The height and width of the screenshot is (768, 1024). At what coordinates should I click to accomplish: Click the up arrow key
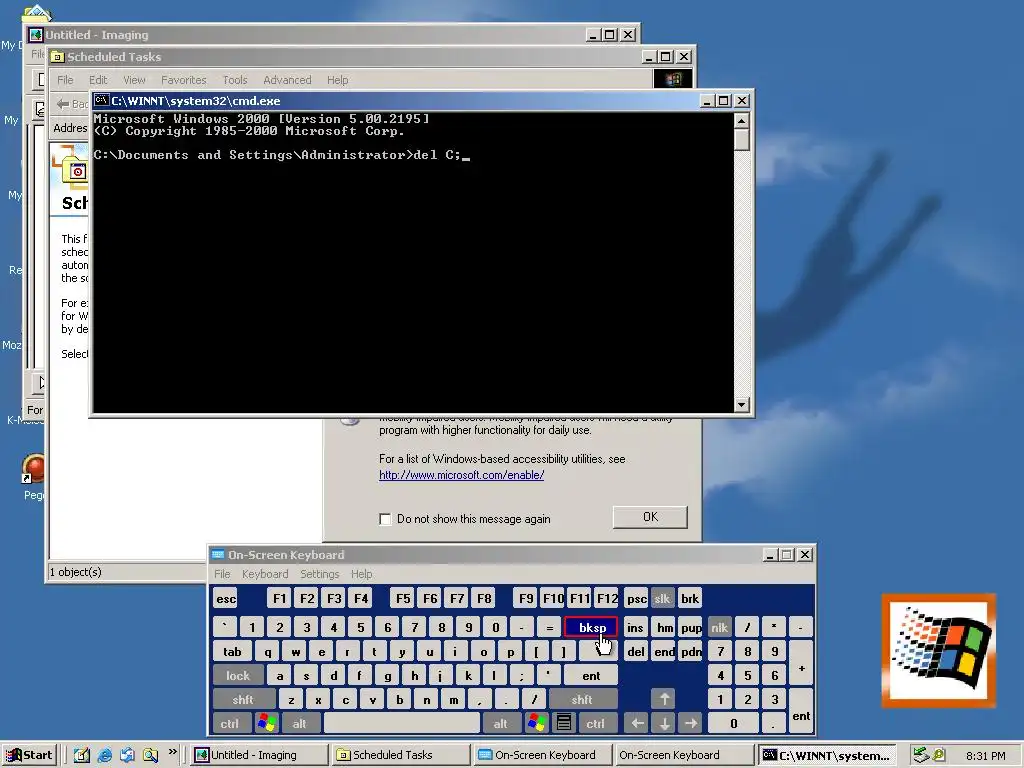tap(664, 700)
